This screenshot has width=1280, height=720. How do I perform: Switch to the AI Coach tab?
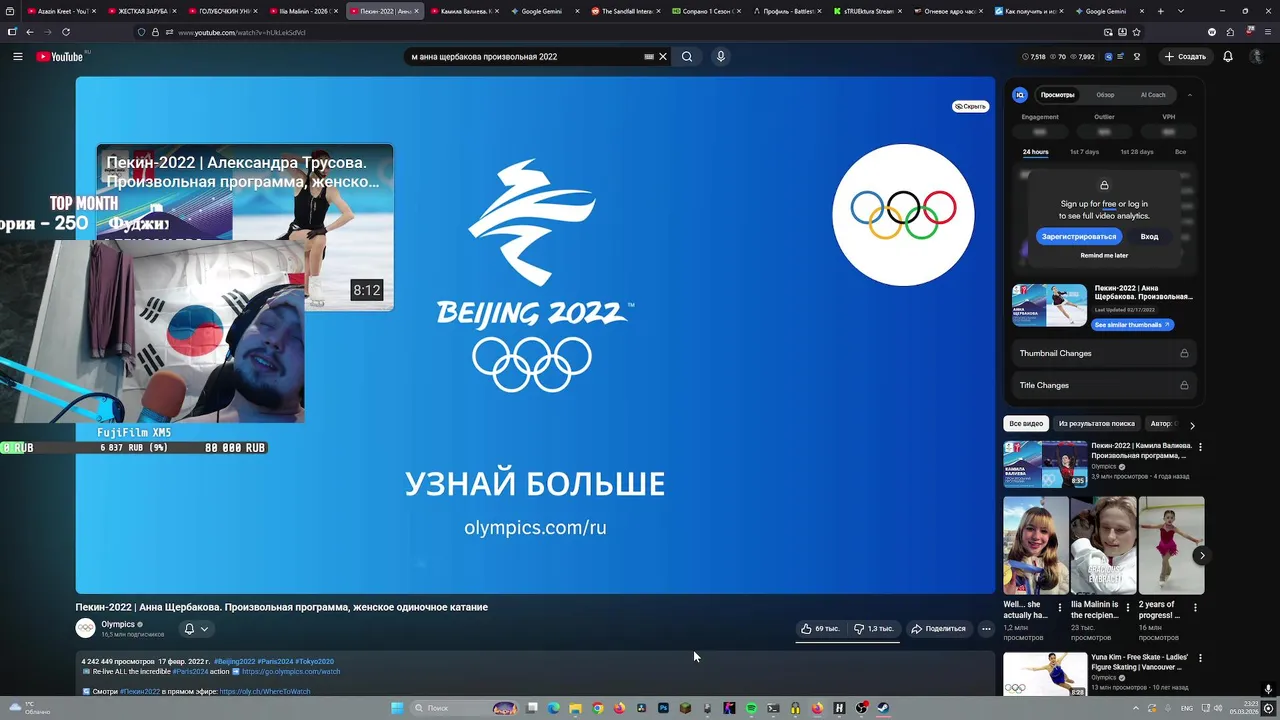(1153, 95)
